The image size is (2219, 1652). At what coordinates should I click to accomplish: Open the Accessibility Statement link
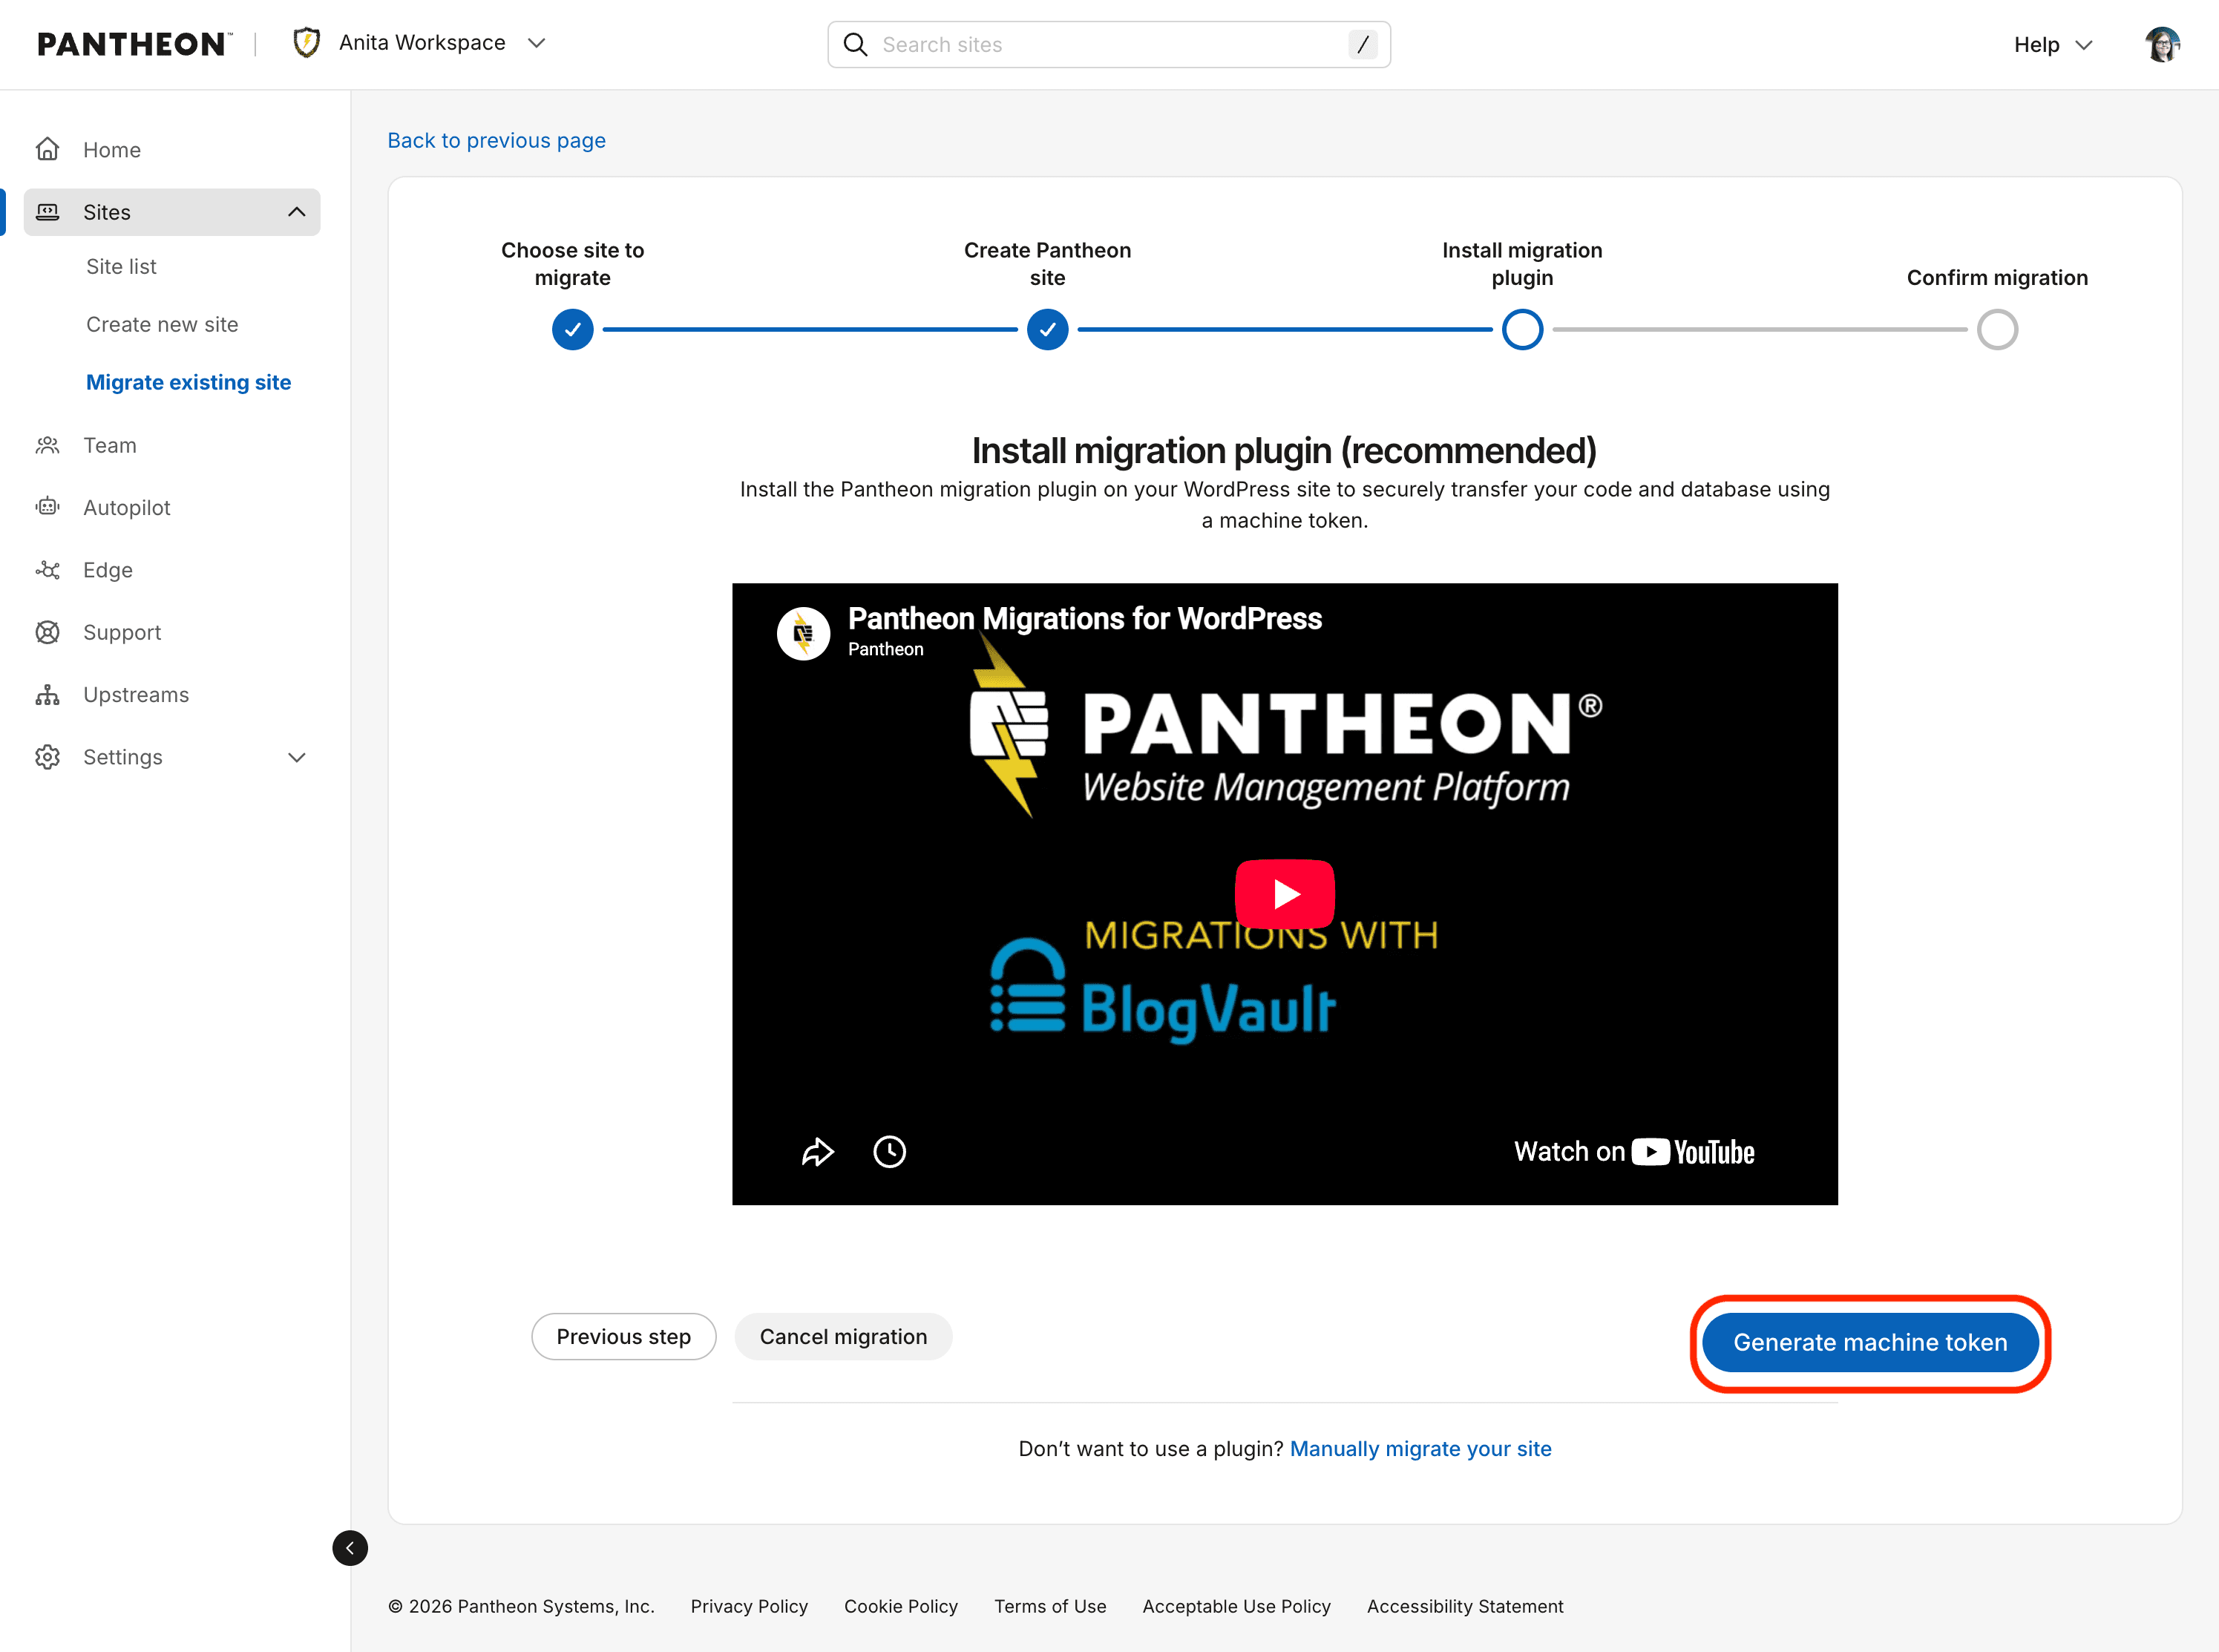(x=1465, y=1607)
